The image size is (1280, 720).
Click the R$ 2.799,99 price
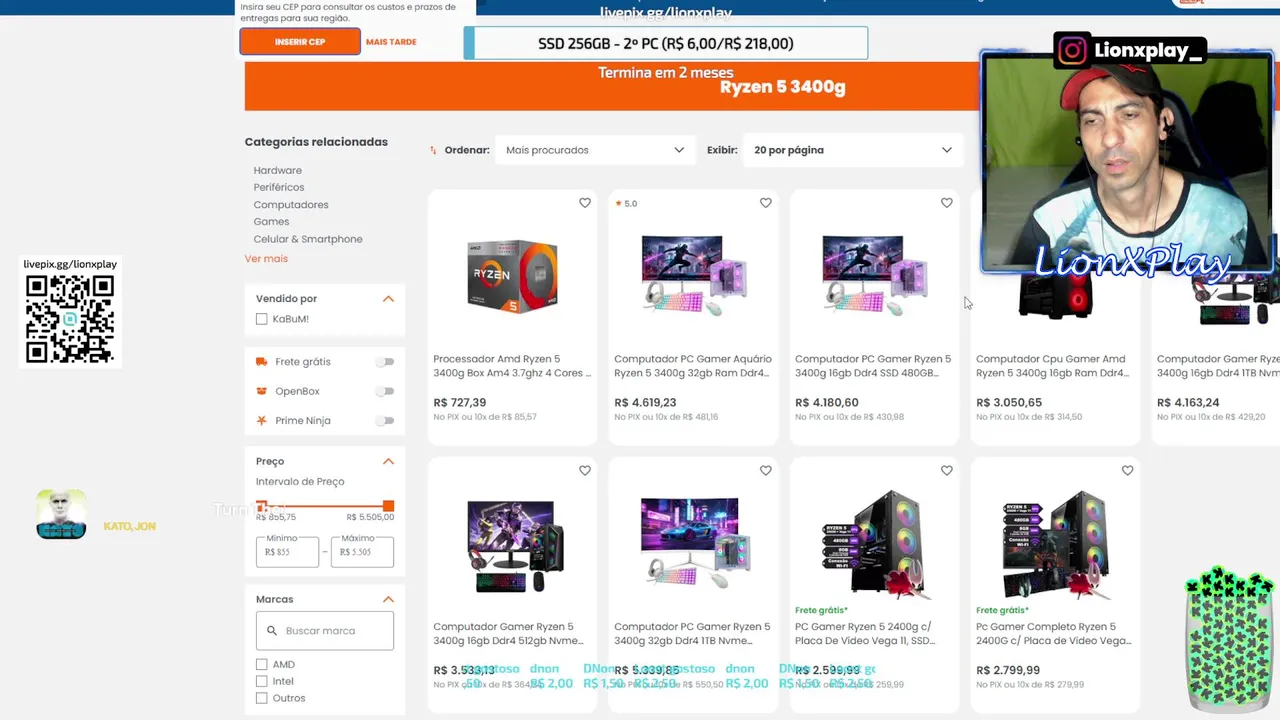1008,671
